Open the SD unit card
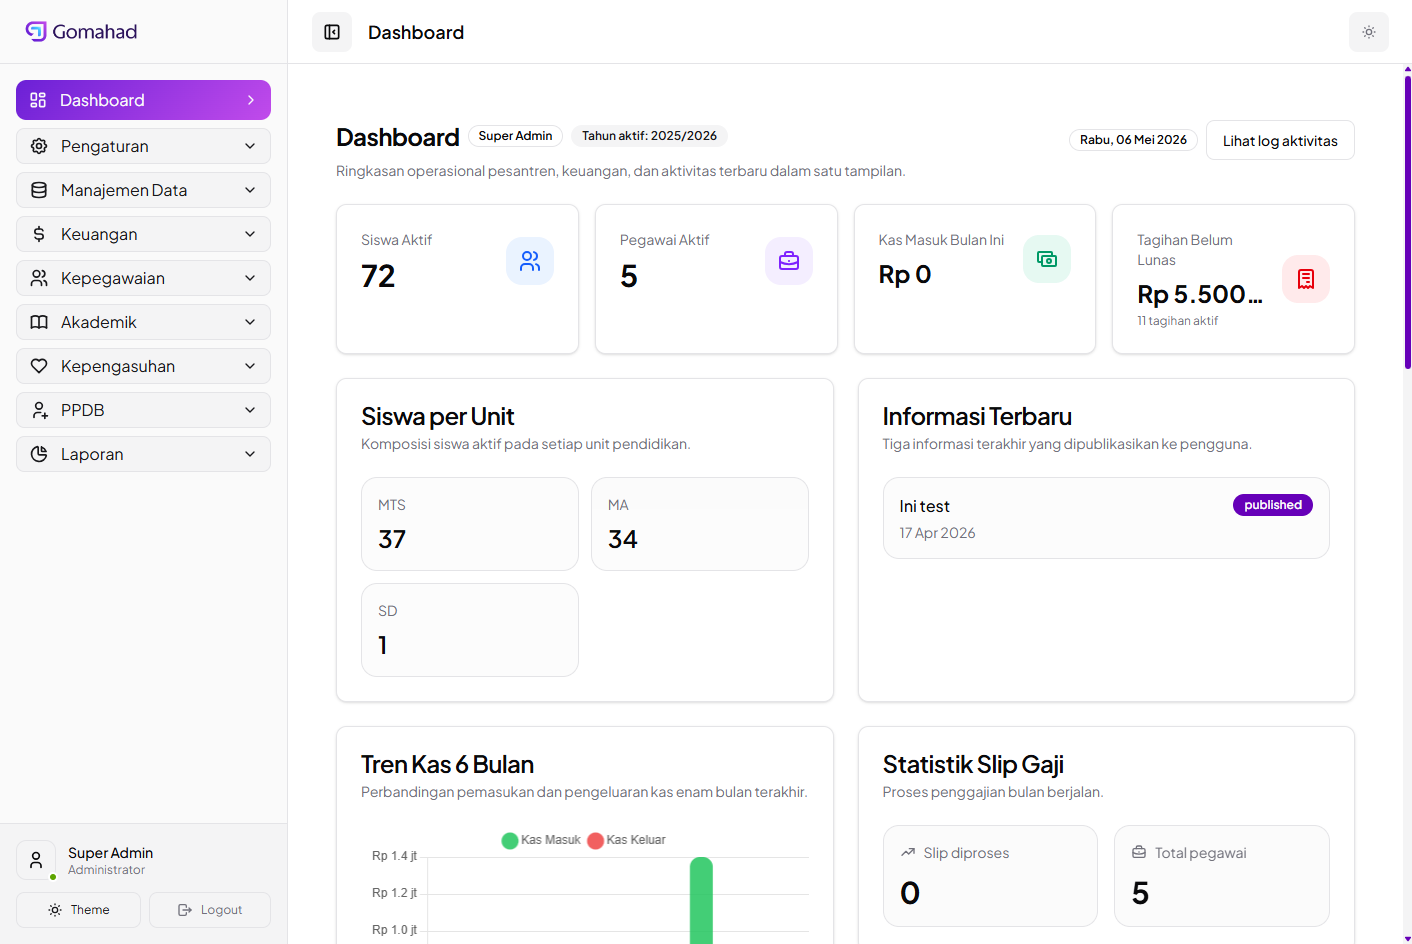 pyautogui.click(x=470, y=630)
